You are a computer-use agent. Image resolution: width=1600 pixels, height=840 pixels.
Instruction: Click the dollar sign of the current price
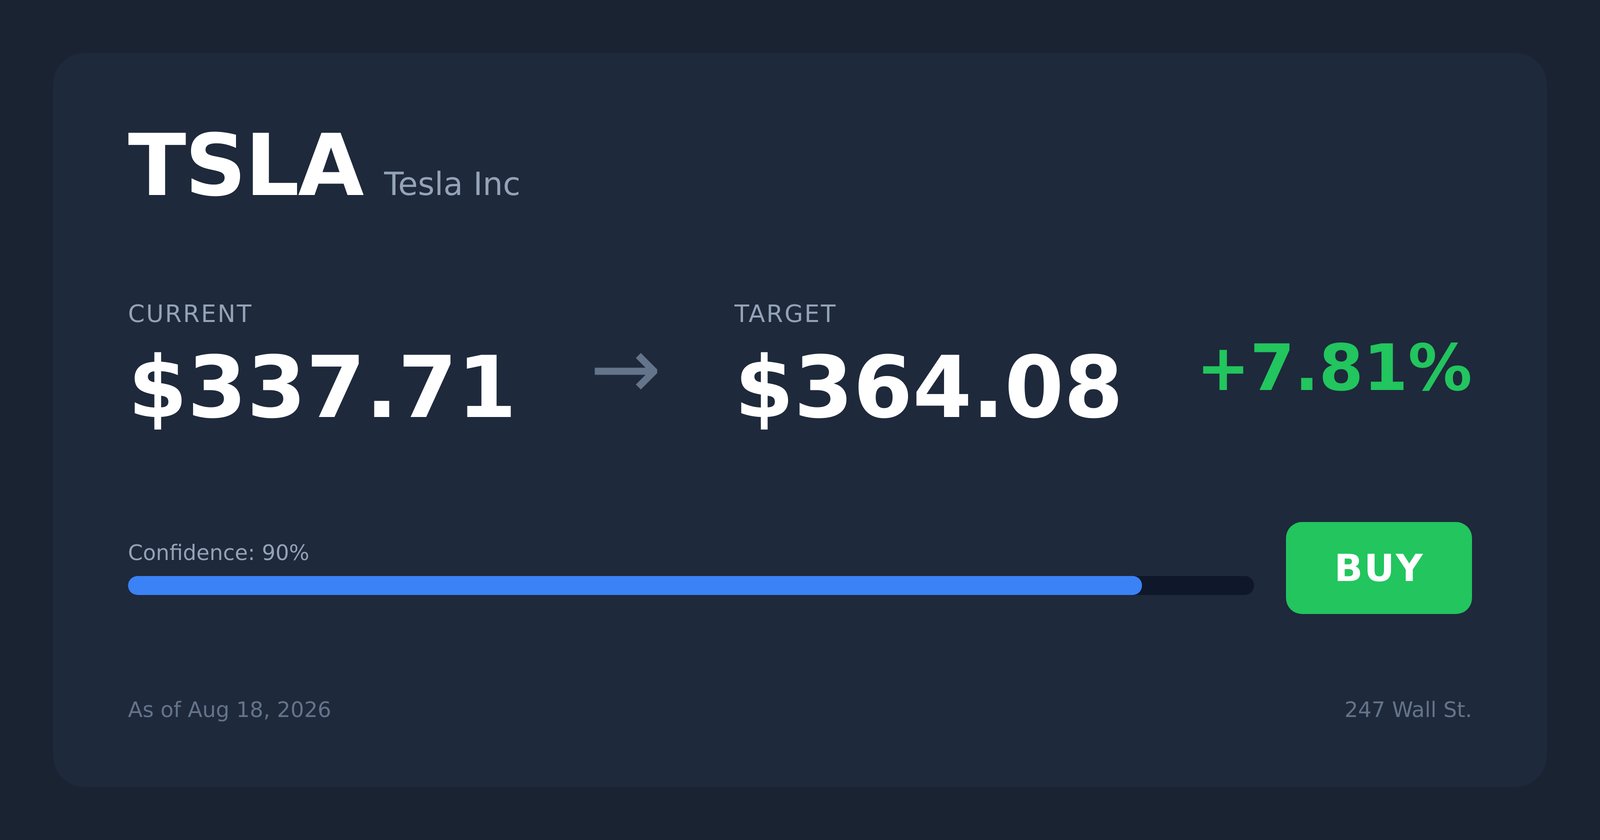tap(158, 388)
